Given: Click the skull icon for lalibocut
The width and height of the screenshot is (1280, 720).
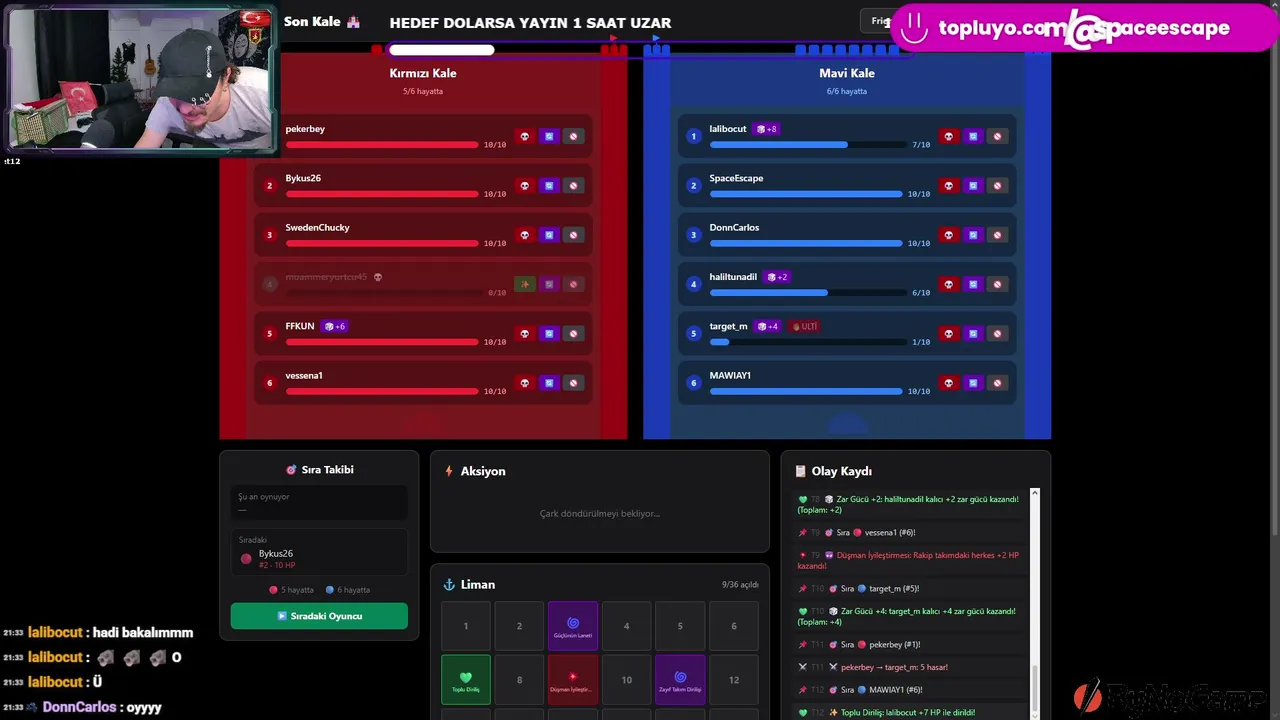Looking at the screenshot, I should click(948, 136).
